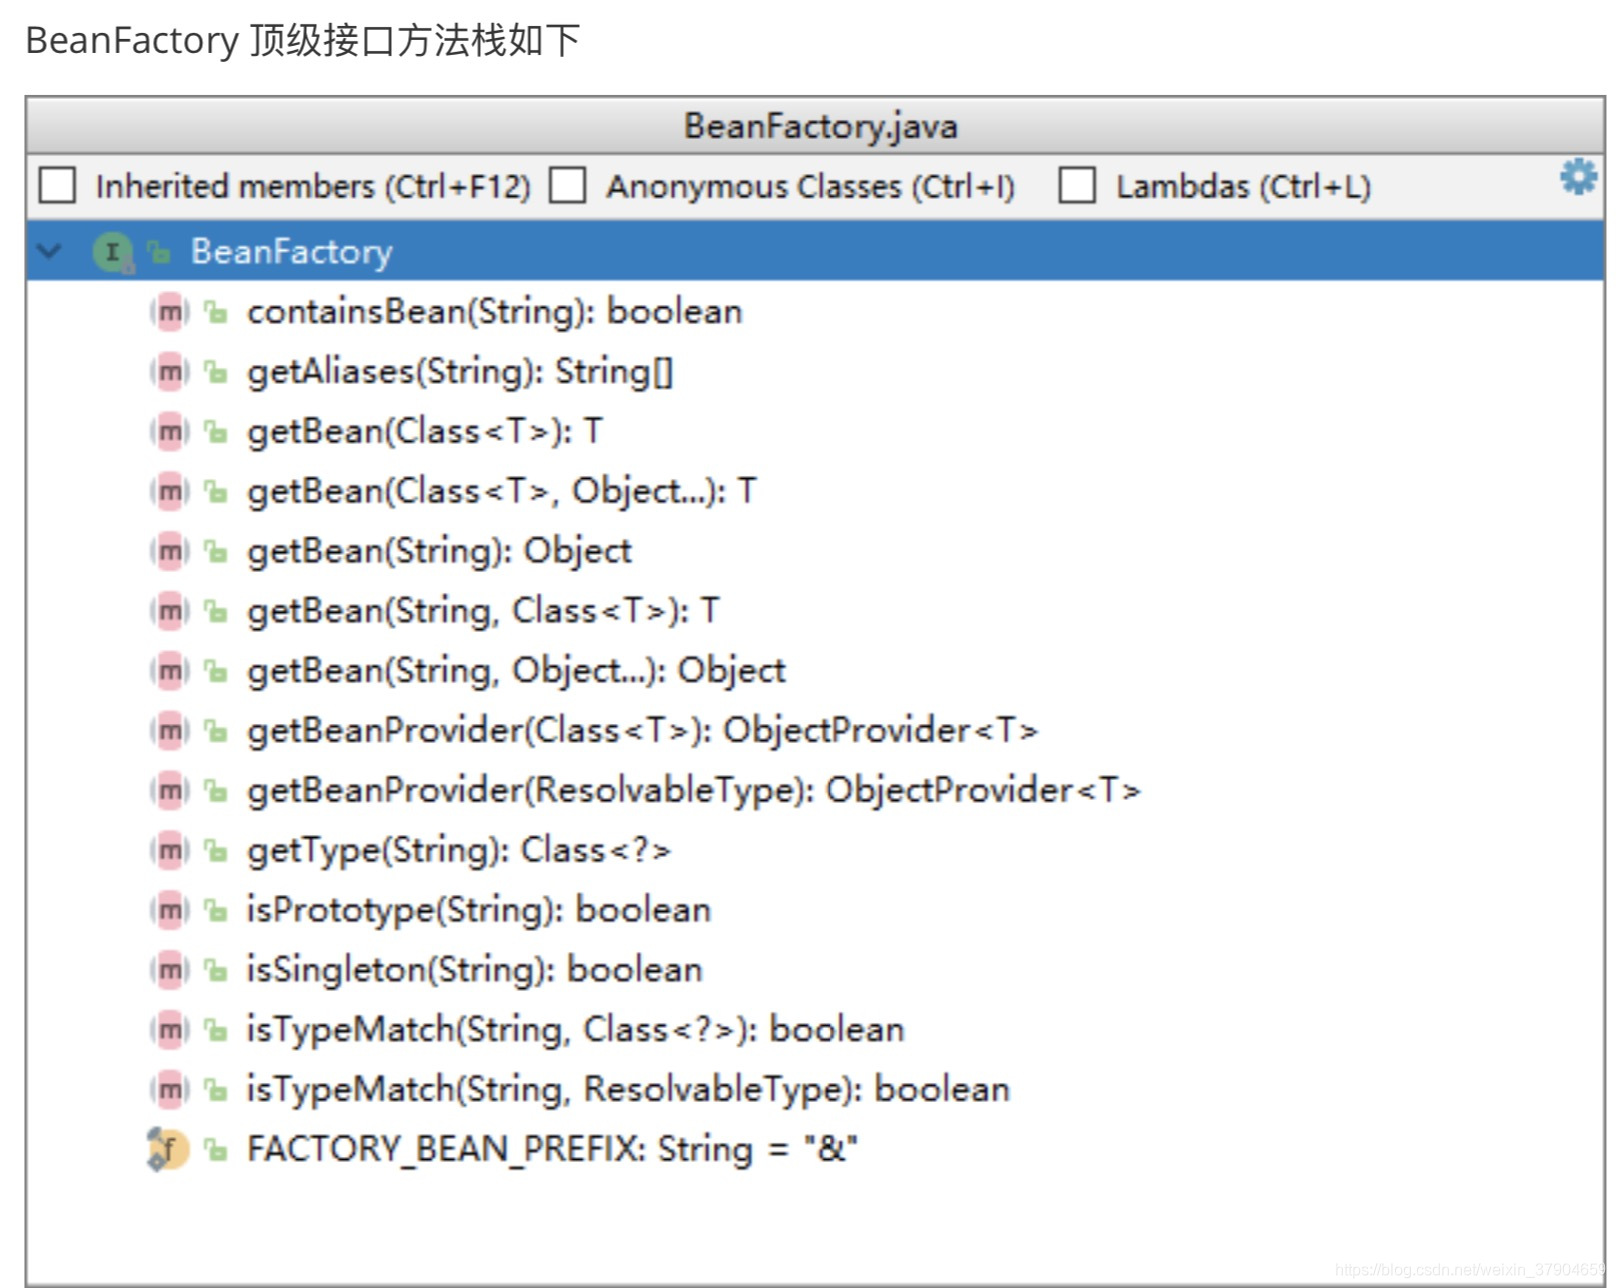Select isSingleton(String): boolean

(475, 969)
